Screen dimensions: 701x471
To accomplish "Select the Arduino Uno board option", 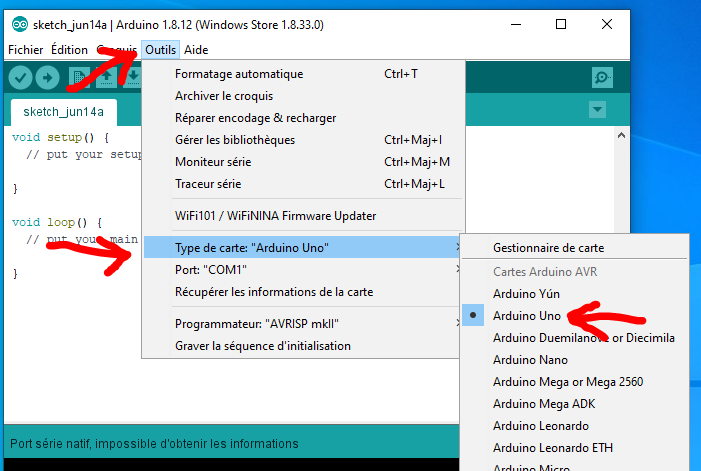I will click(529, 316).
